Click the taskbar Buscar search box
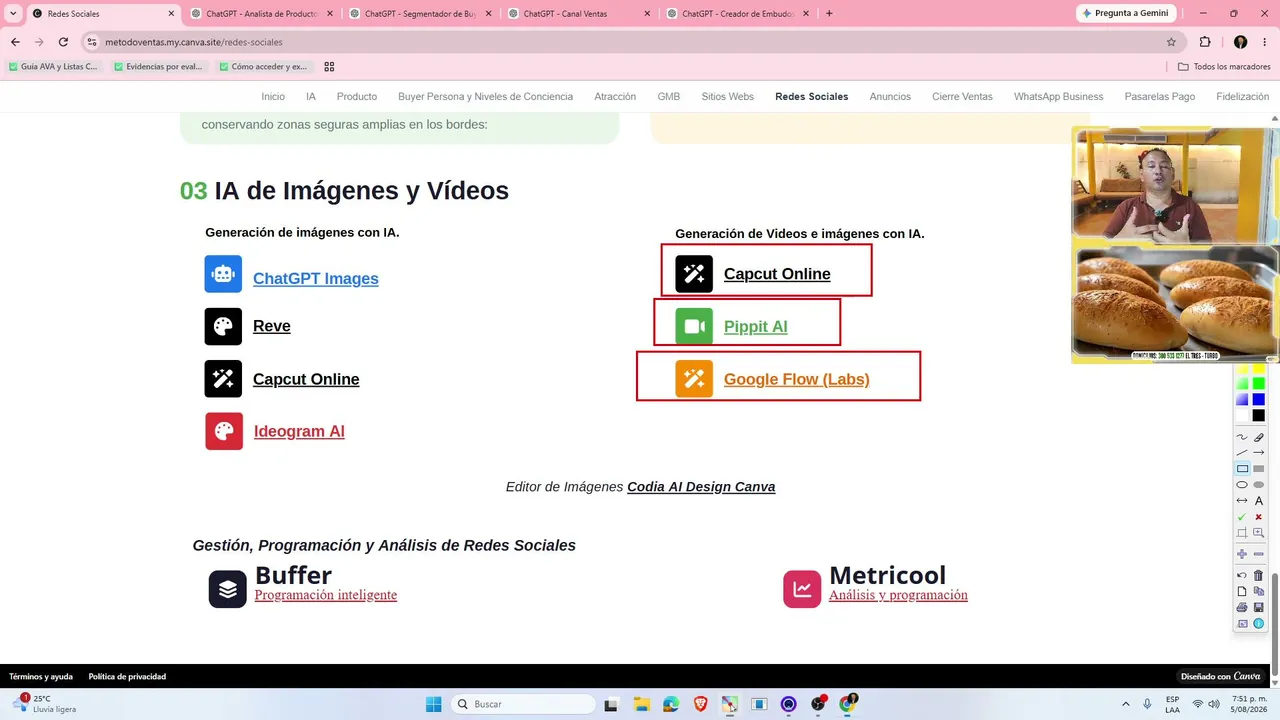The width and height of the screenshot is (1280, 720). [523, 704]
